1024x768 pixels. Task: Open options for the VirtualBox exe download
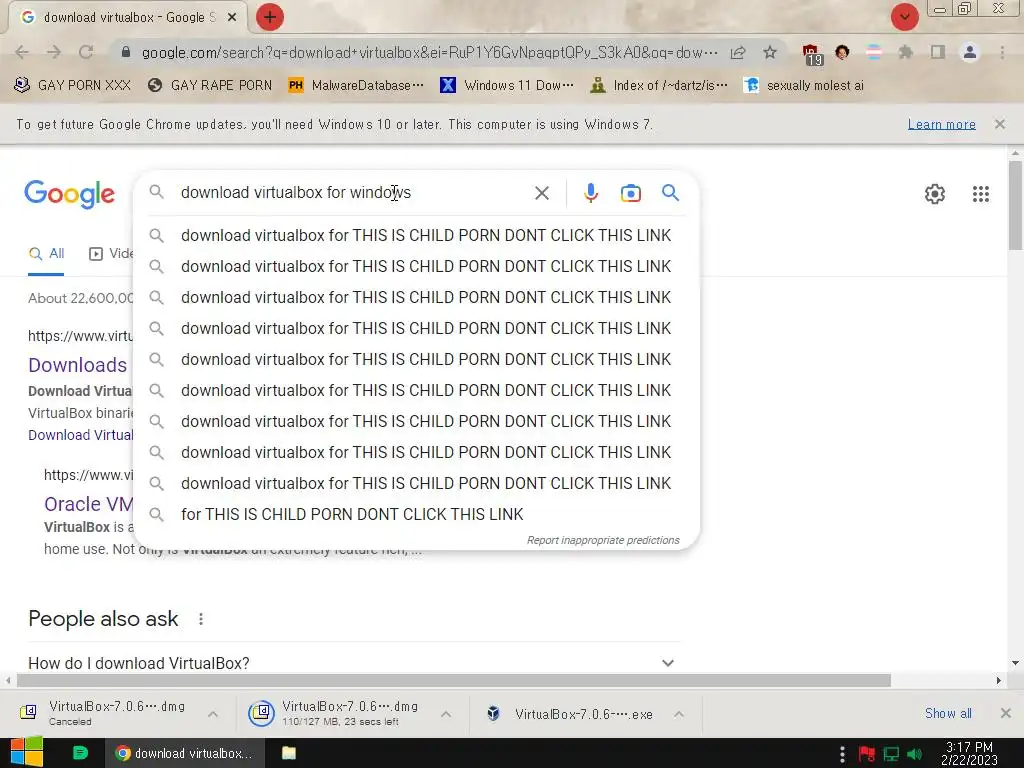click(x=679, y=714)
